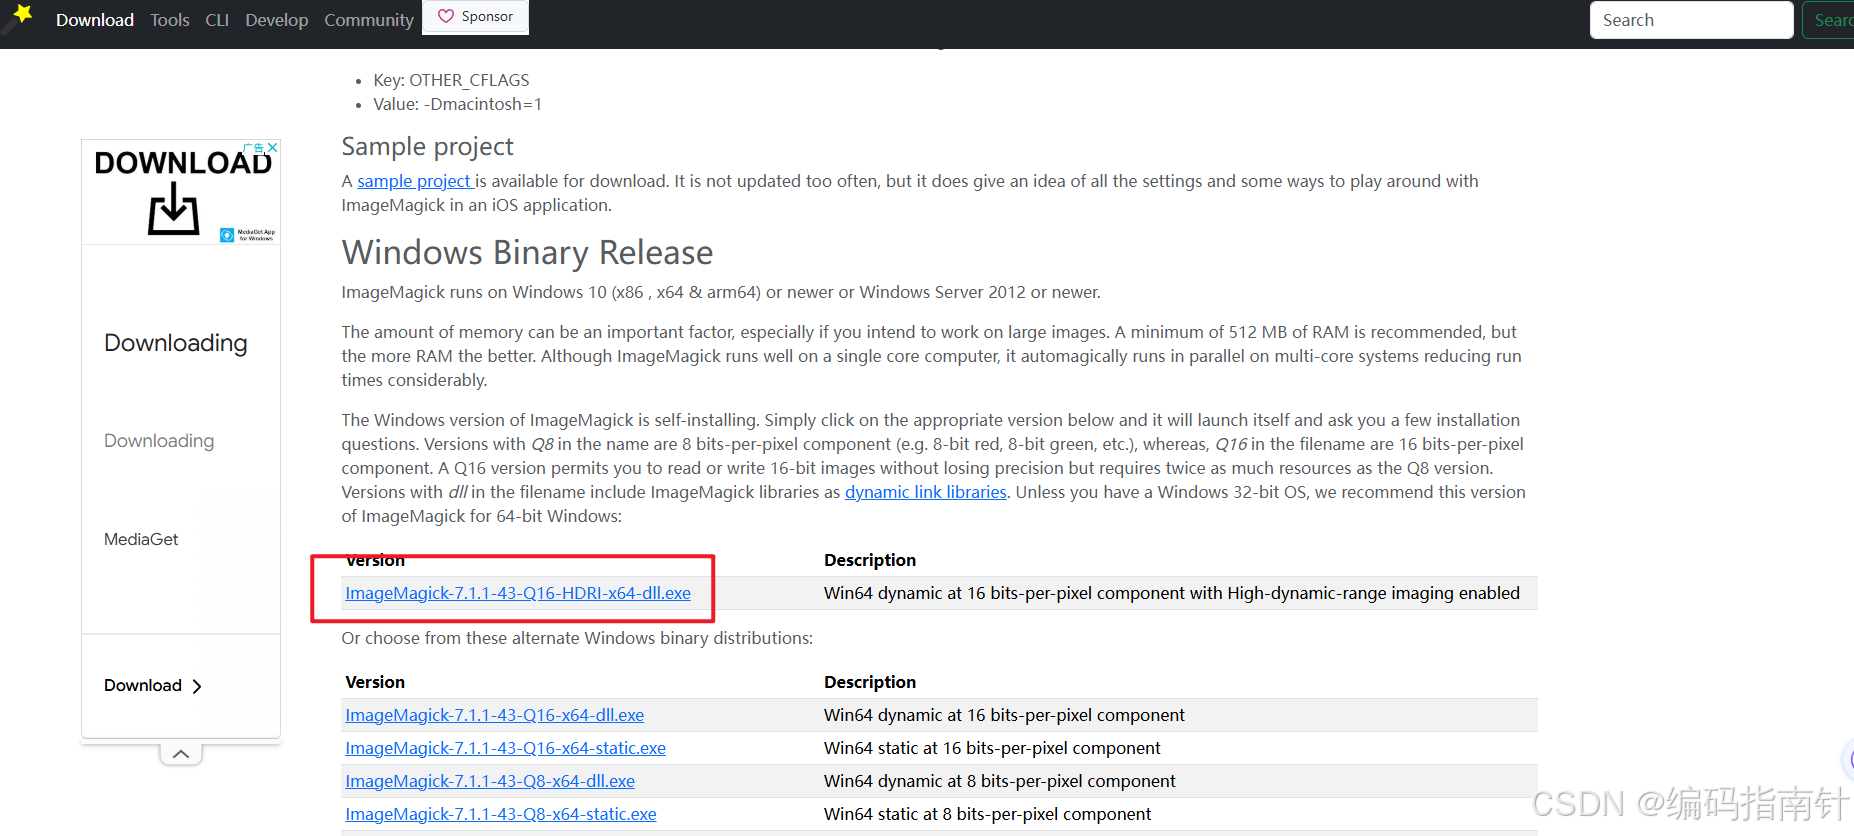
Task: Click the gray Downloading ad subtitle
Action: point(159,441)
